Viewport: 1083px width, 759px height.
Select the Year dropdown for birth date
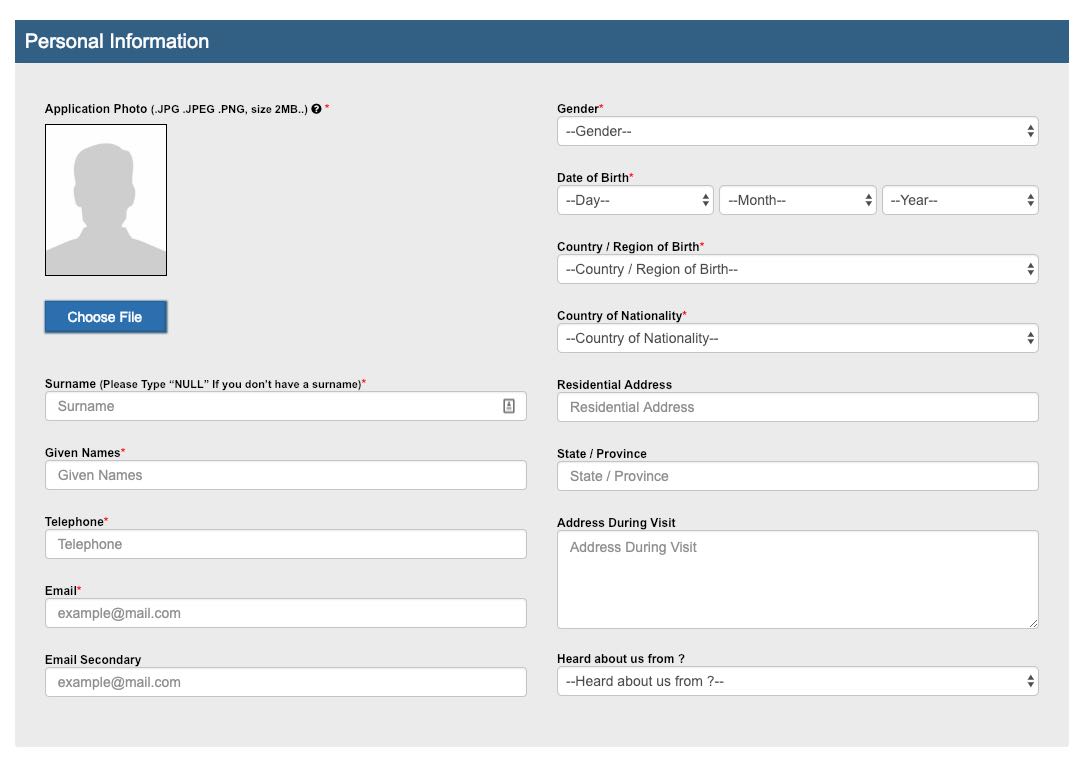pyautogui.click(x=959, y=200)
